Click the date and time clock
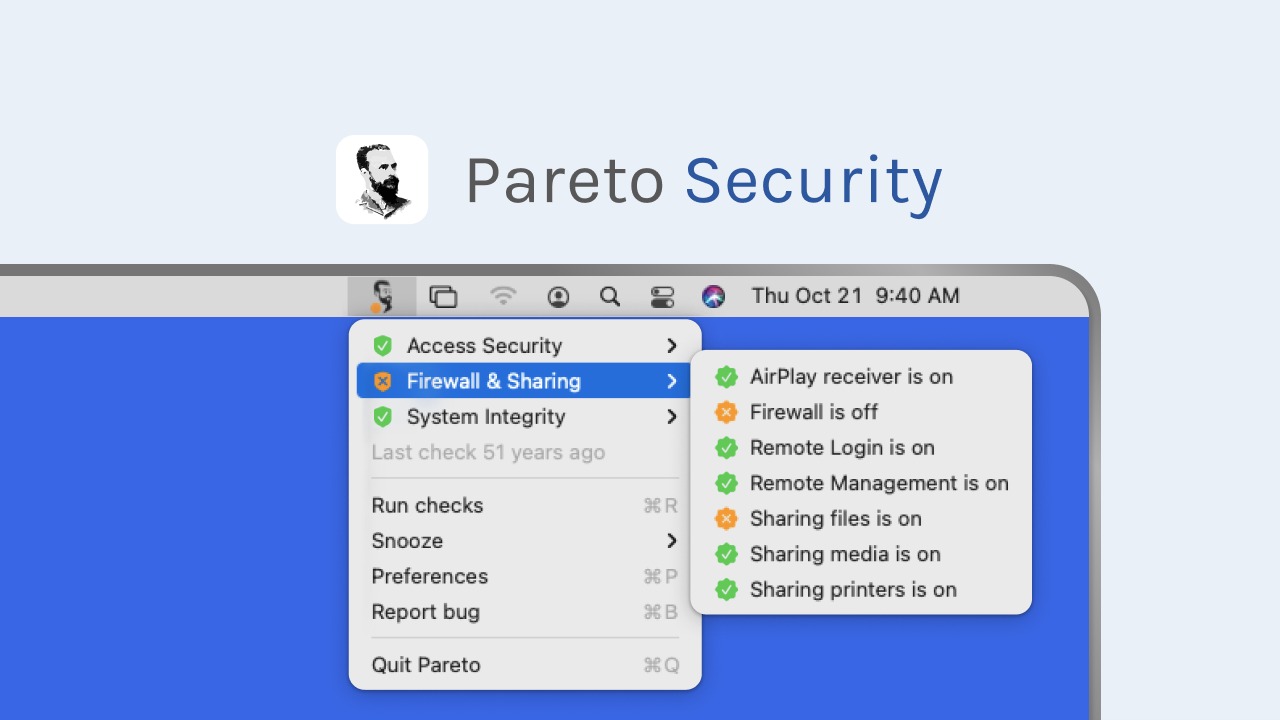The image size is (1280, 720). (855, 296)
